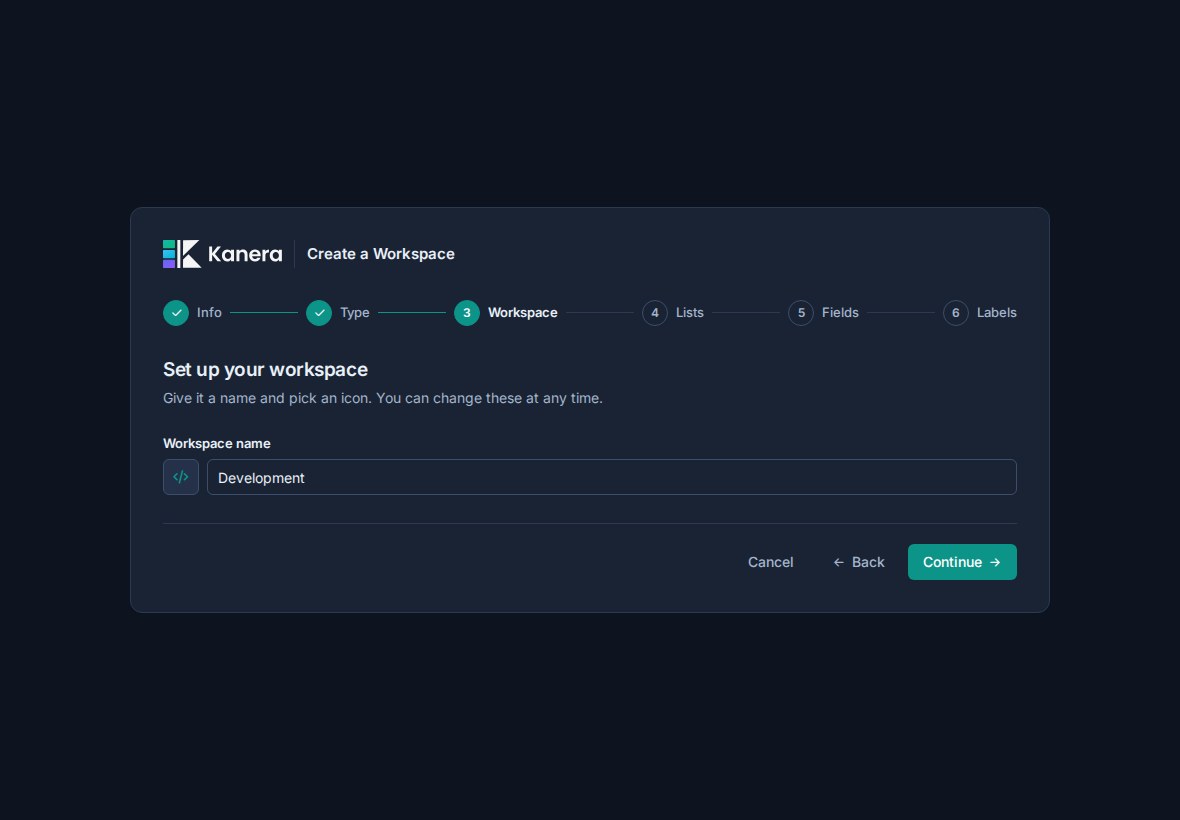Jump to the Labels step 6
The height and width of the screenshot is (820, 1180).
tap(980, 313)
